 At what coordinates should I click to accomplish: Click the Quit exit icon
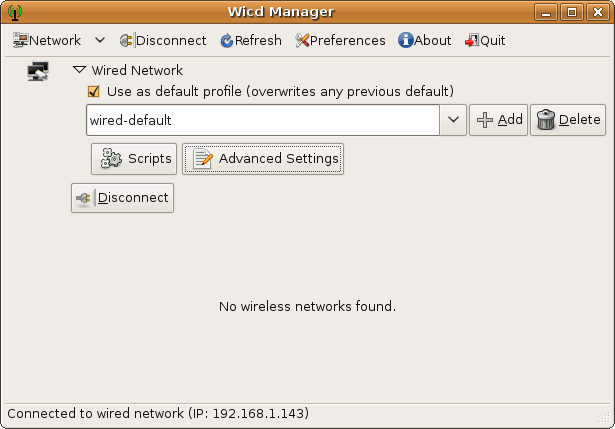[472, 41]
